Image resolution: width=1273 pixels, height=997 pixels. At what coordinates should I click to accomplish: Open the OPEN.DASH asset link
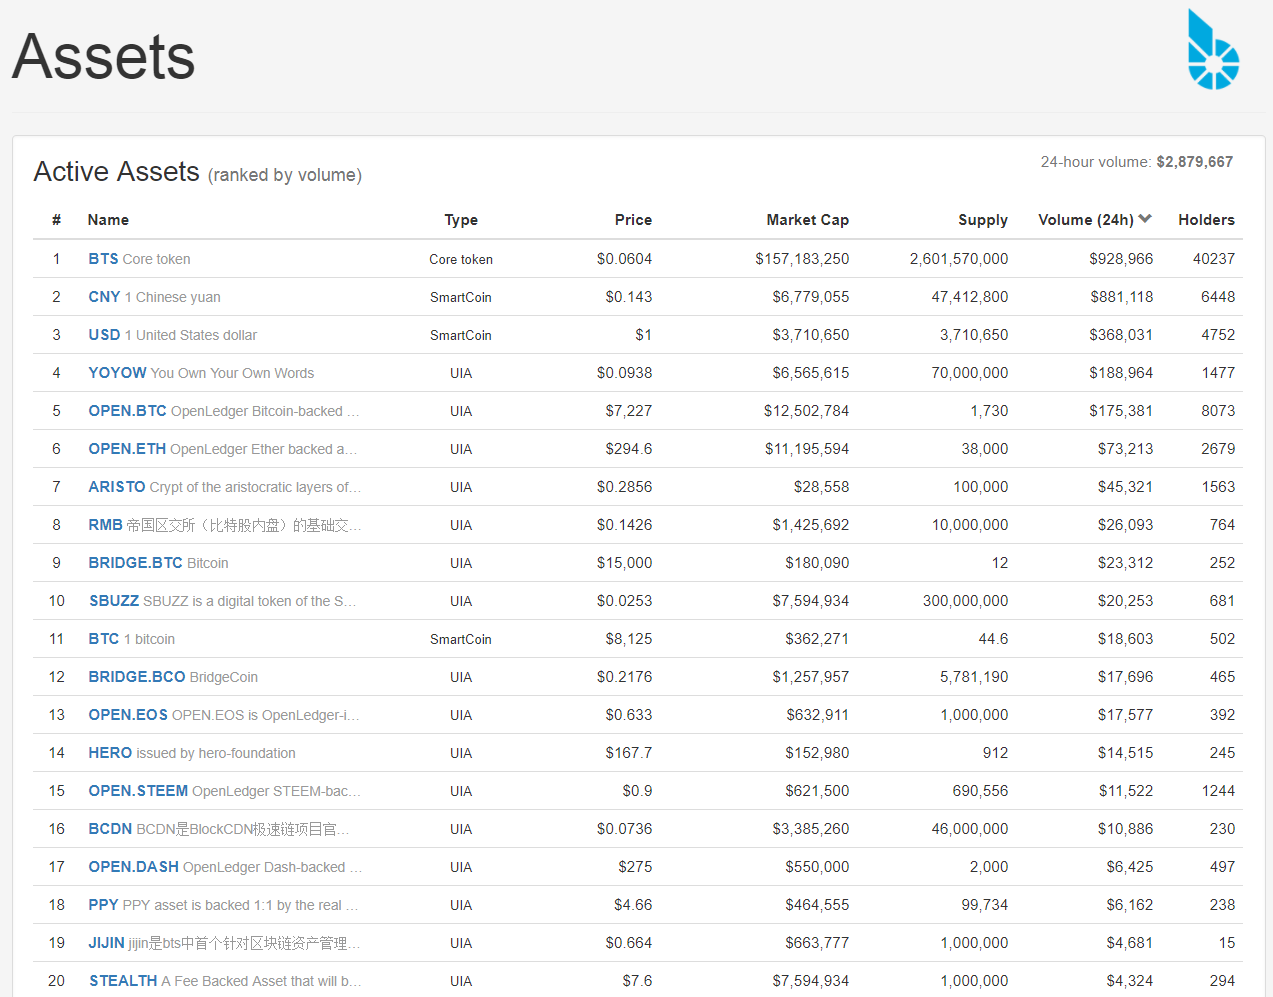tap(133, 867)
